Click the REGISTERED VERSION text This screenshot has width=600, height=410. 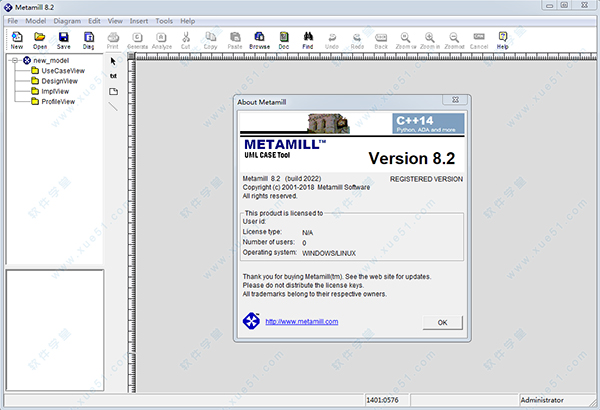(x=426, y=179)
